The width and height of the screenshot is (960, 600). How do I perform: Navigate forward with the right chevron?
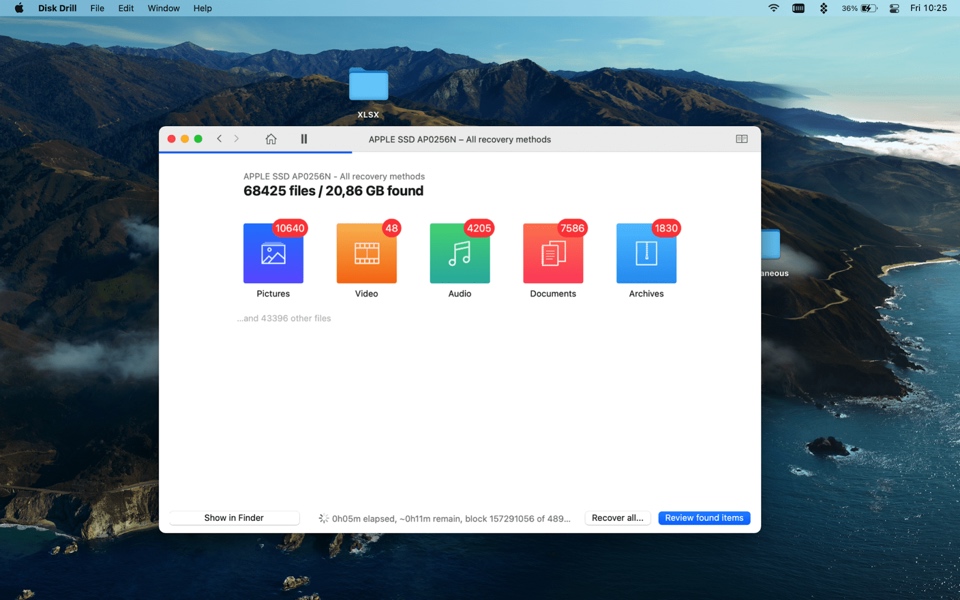236,139
